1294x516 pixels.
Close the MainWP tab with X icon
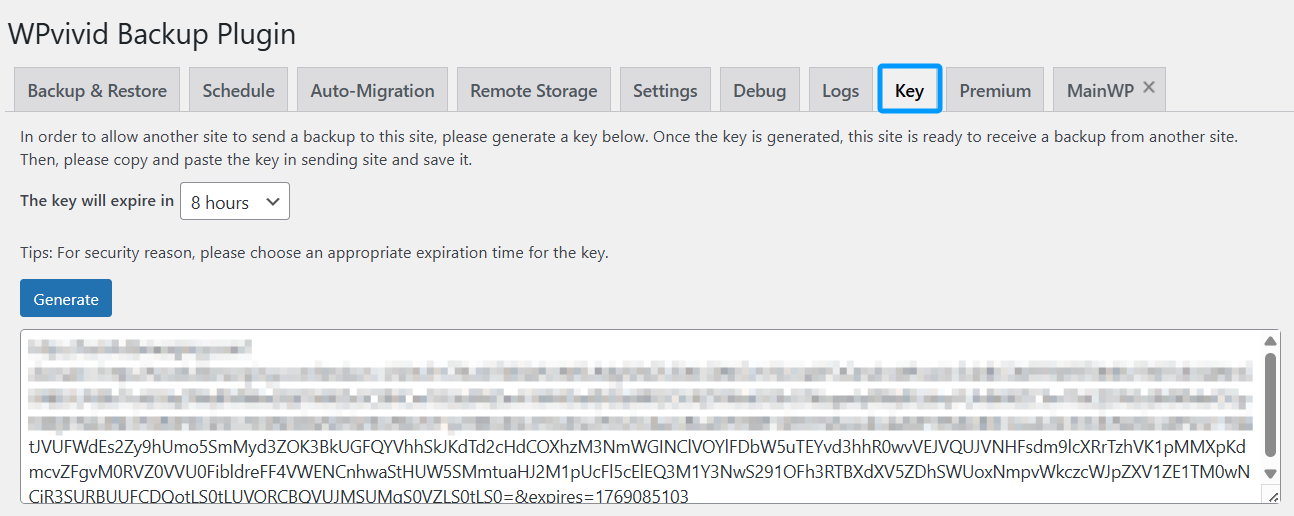pyautogui.click(x=1149, y=88)
